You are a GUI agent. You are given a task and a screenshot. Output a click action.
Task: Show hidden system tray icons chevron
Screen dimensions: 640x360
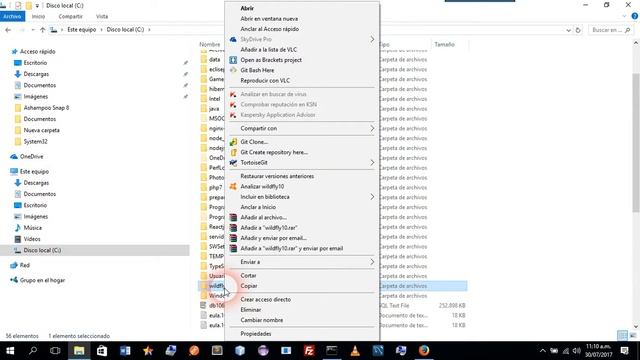point(542,351)
